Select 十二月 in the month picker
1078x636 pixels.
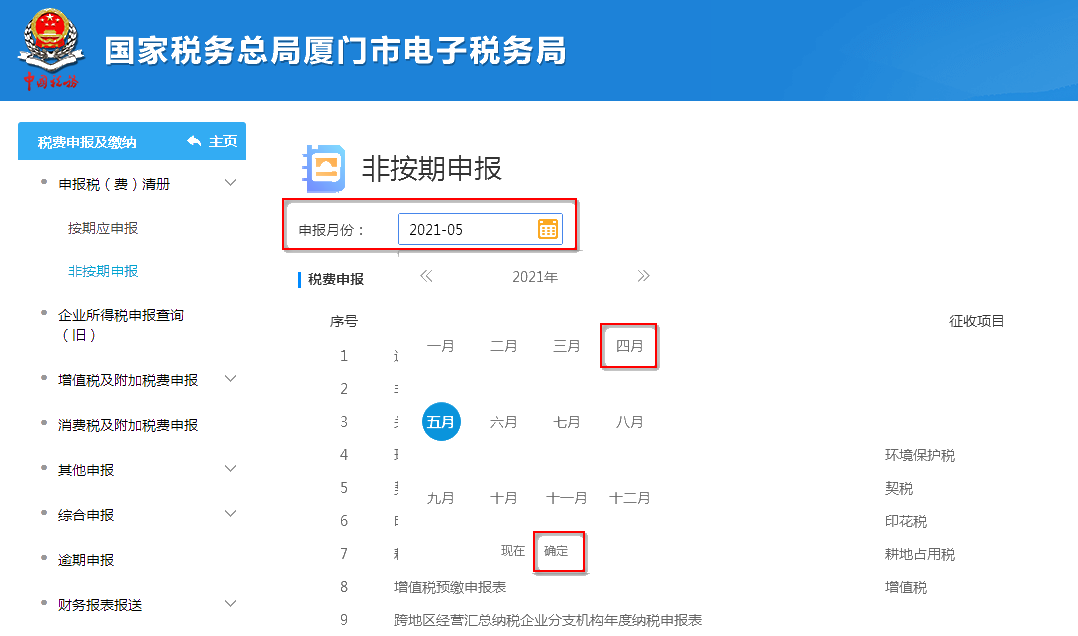[629, 498]
